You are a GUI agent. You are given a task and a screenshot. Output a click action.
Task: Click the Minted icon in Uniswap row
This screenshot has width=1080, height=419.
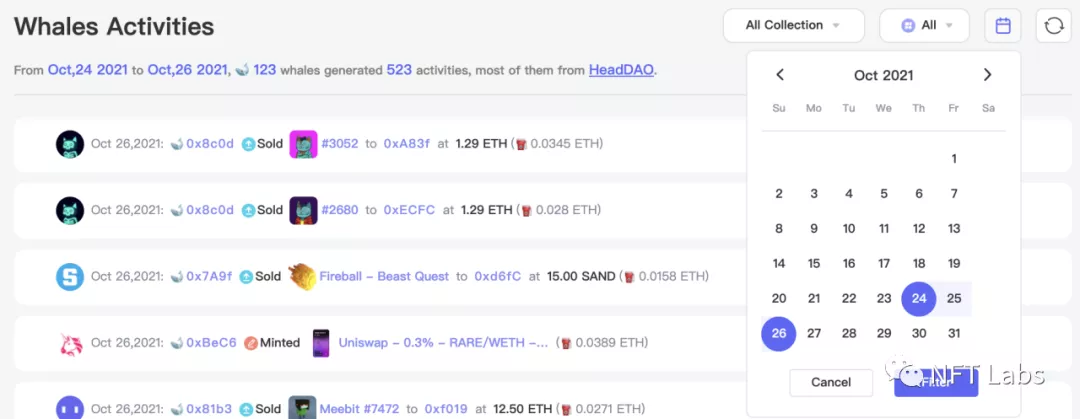(x=251, y=343)
